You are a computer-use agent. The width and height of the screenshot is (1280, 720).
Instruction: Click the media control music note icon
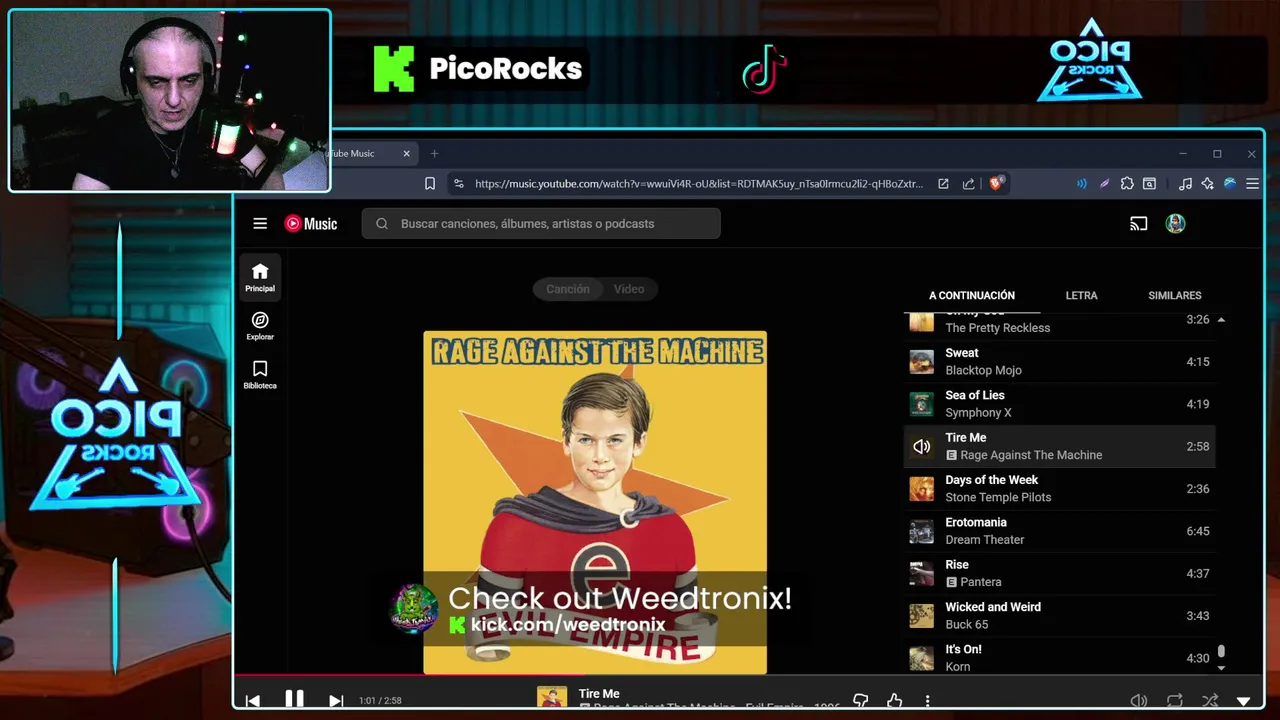(1185, 184)
